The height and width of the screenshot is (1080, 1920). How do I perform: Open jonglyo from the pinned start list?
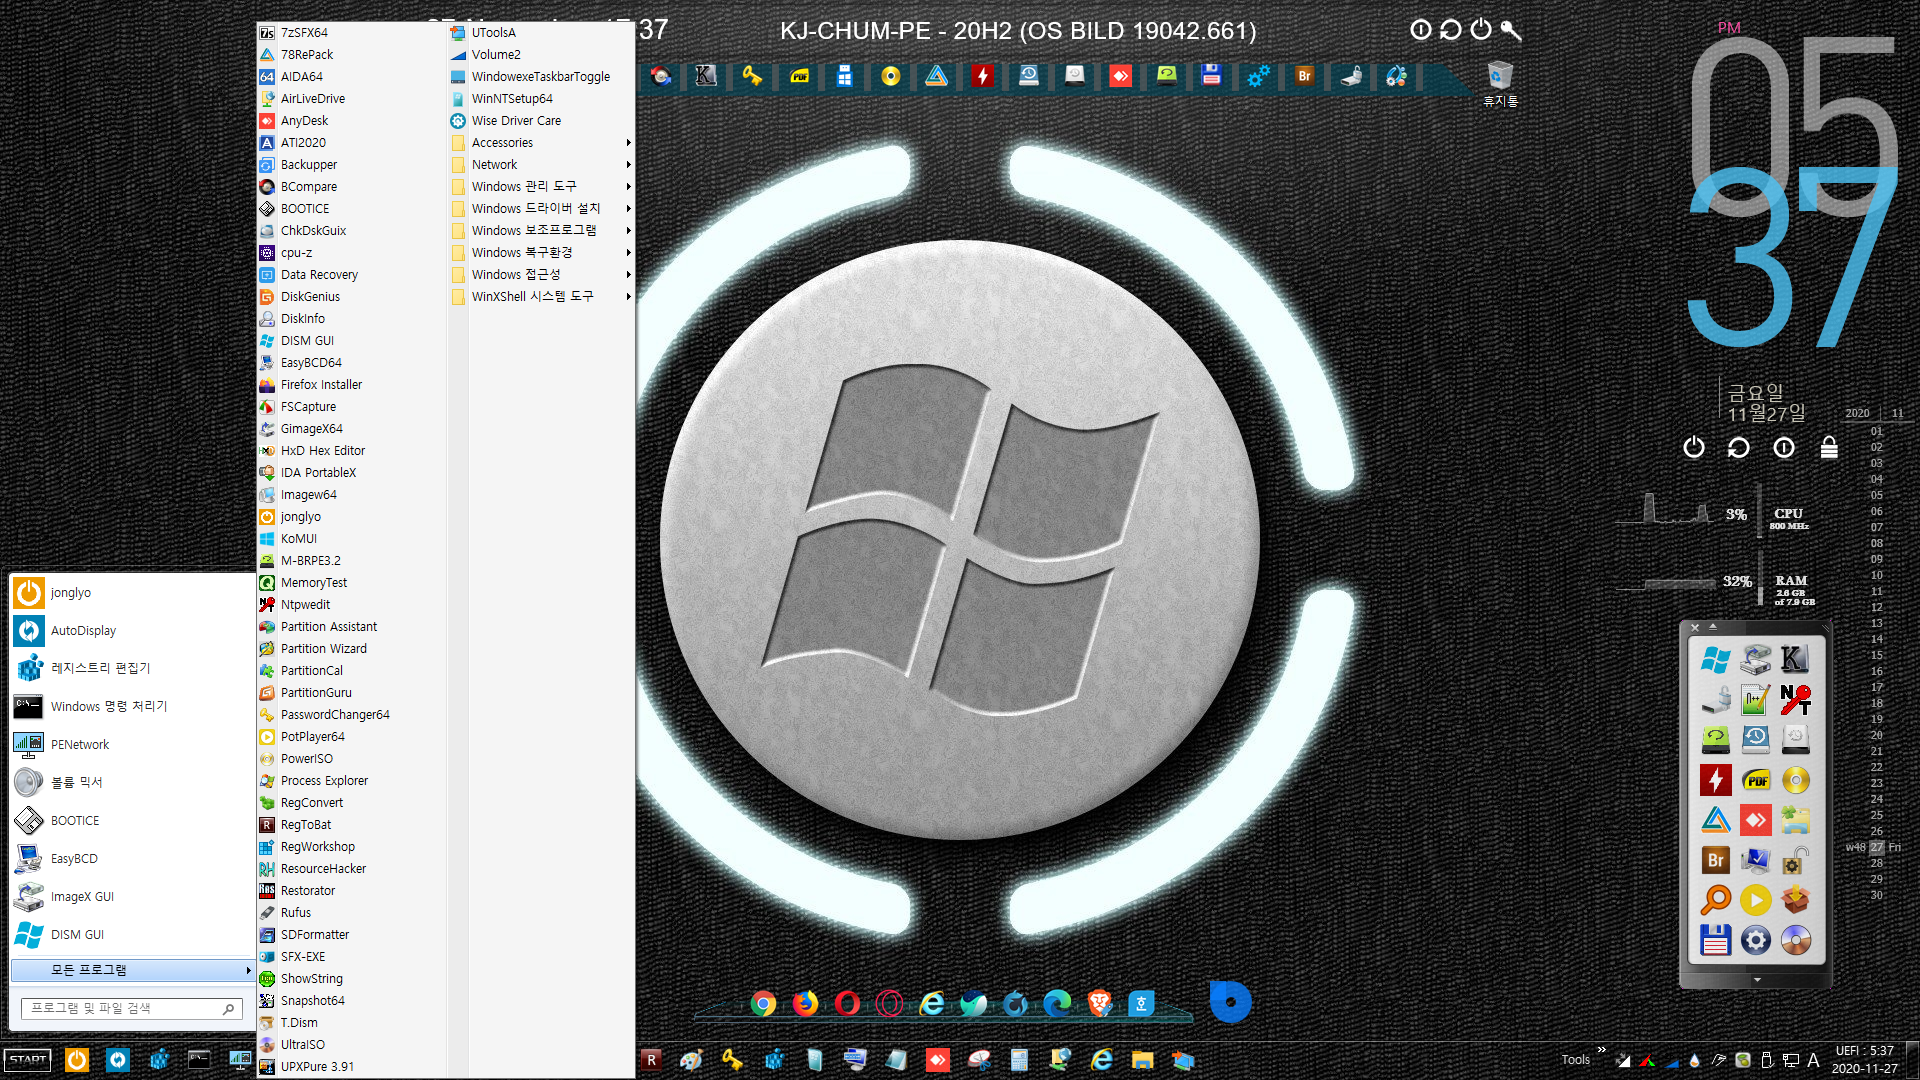[132, 593]
